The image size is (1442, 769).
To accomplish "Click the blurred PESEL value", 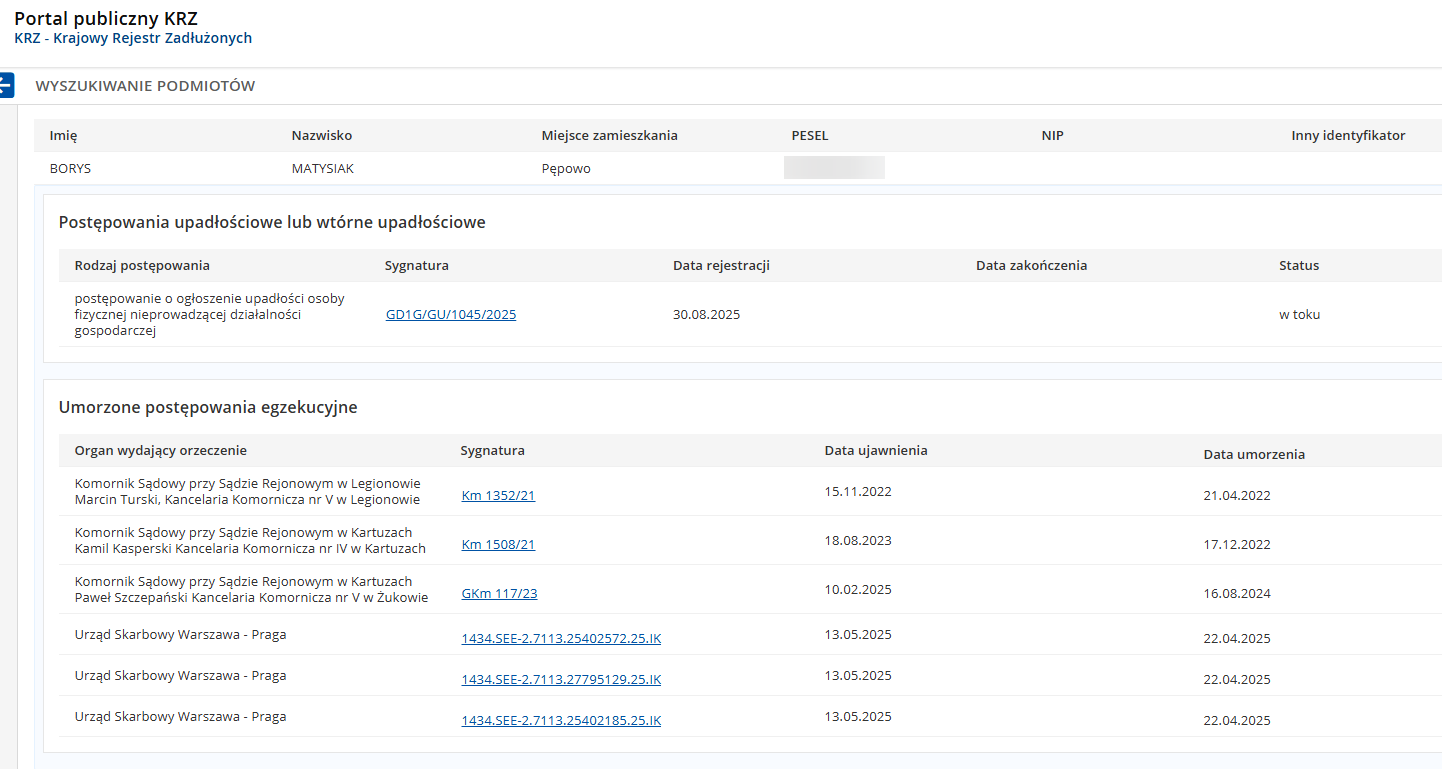I will 834,168.
